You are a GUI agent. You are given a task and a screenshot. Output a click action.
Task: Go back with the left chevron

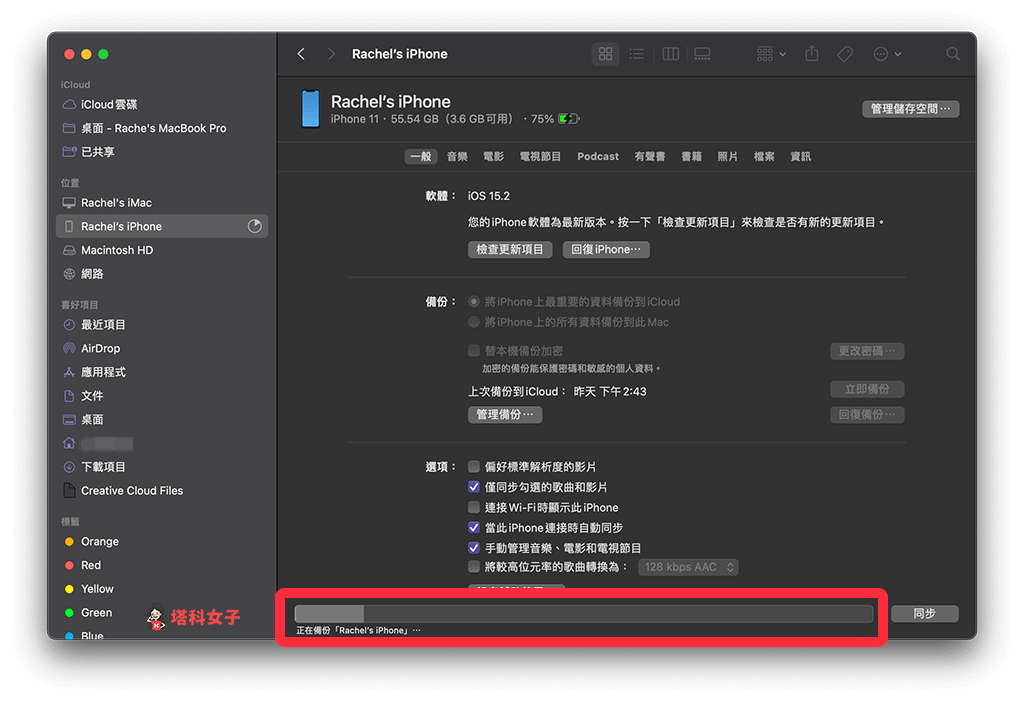click(x=301, y=54)
